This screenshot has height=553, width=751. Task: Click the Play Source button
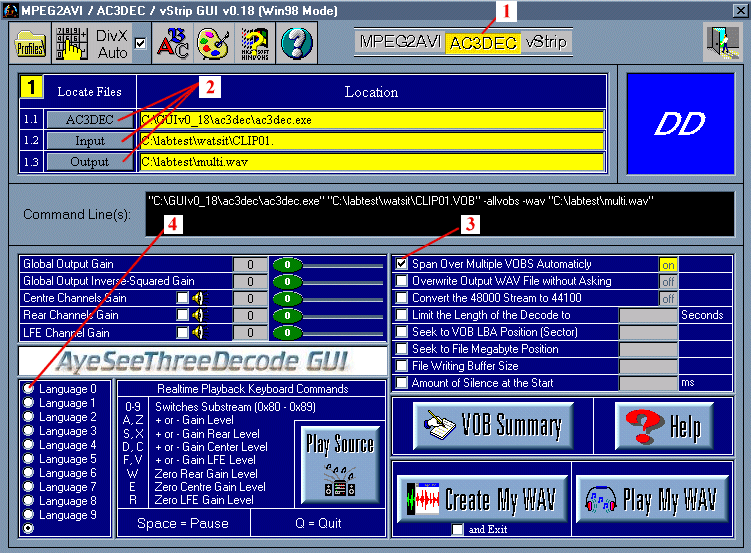(x=340, y=465)
